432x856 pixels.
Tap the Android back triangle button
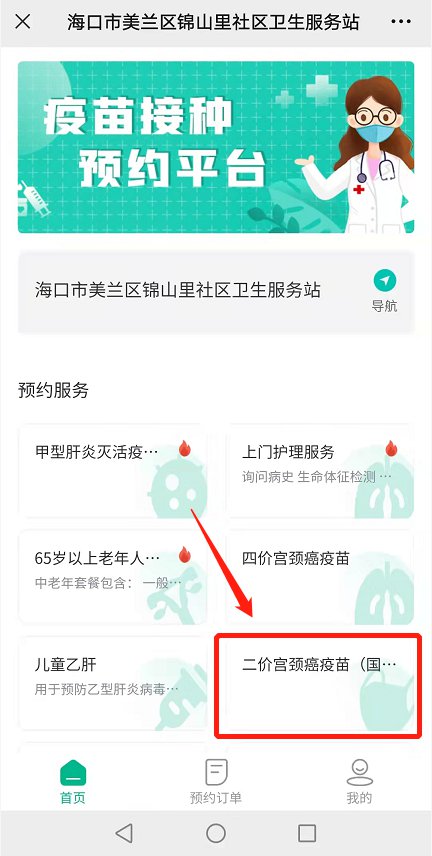click(x=125, y=833)
